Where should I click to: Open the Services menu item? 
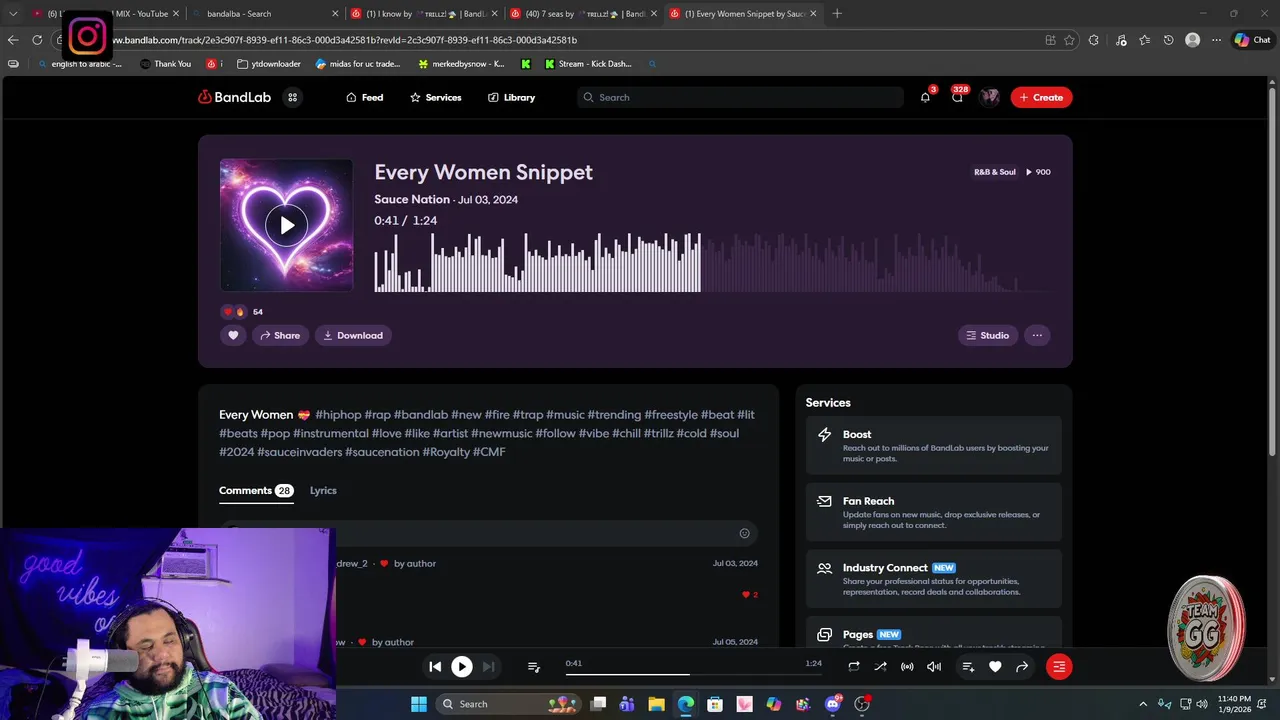tap(436, 97)
